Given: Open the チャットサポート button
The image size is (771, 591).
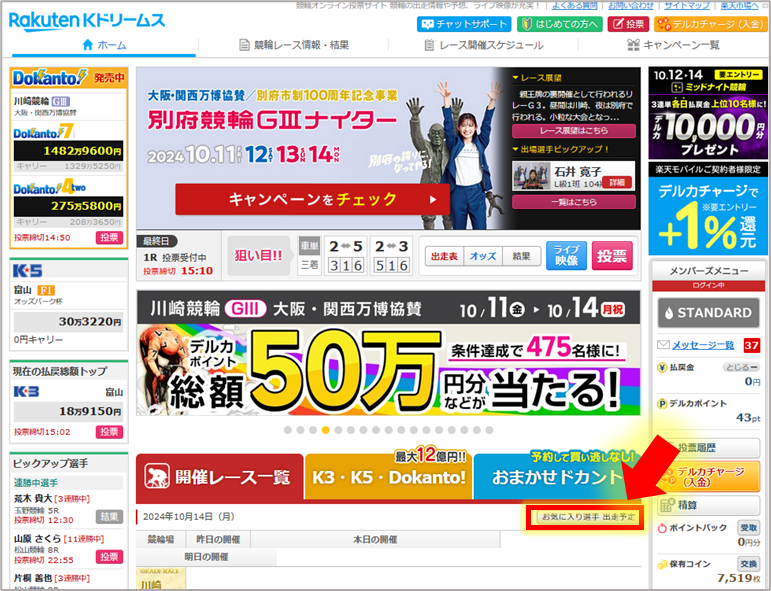Looking at the screenshot, I should pyautogui.click(x=464, y=24).
